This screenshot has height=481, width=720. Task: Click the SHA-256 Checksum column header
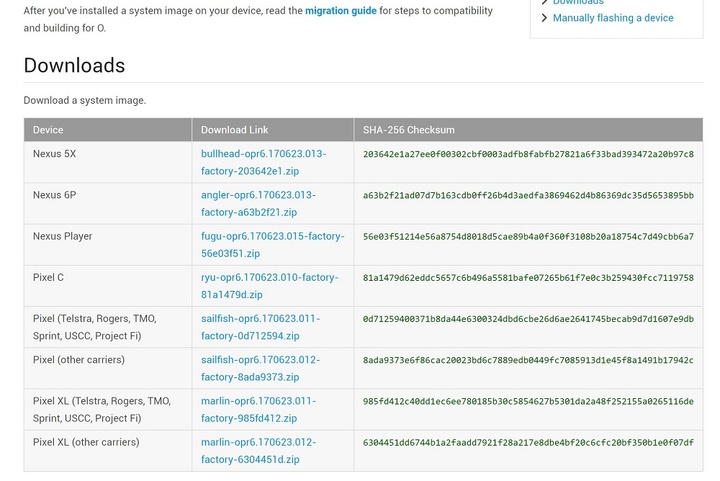coord(529,130)
